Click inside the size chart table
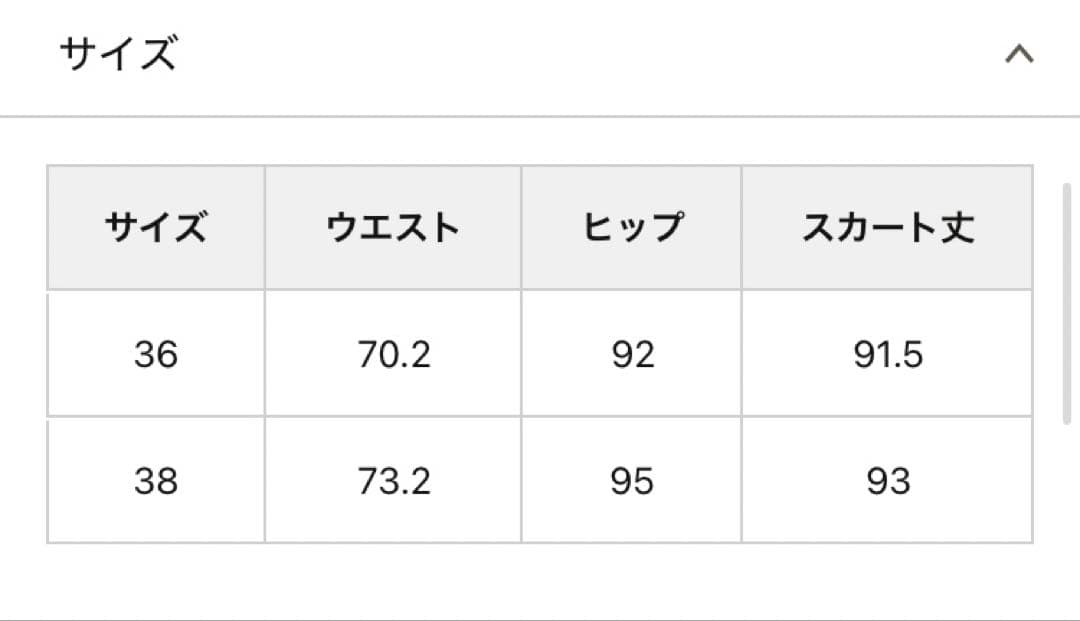Viewport: 1080px width, 621px height. tap(540, 352)
